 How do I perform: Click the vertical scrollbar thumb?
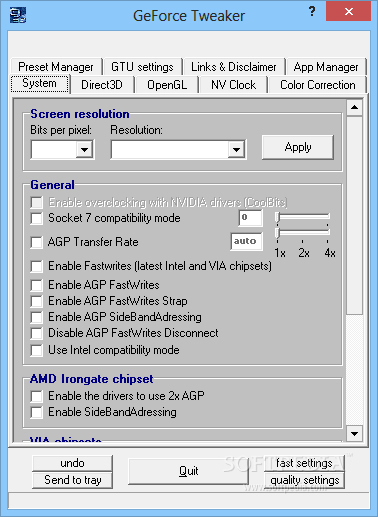pos(354,215)
